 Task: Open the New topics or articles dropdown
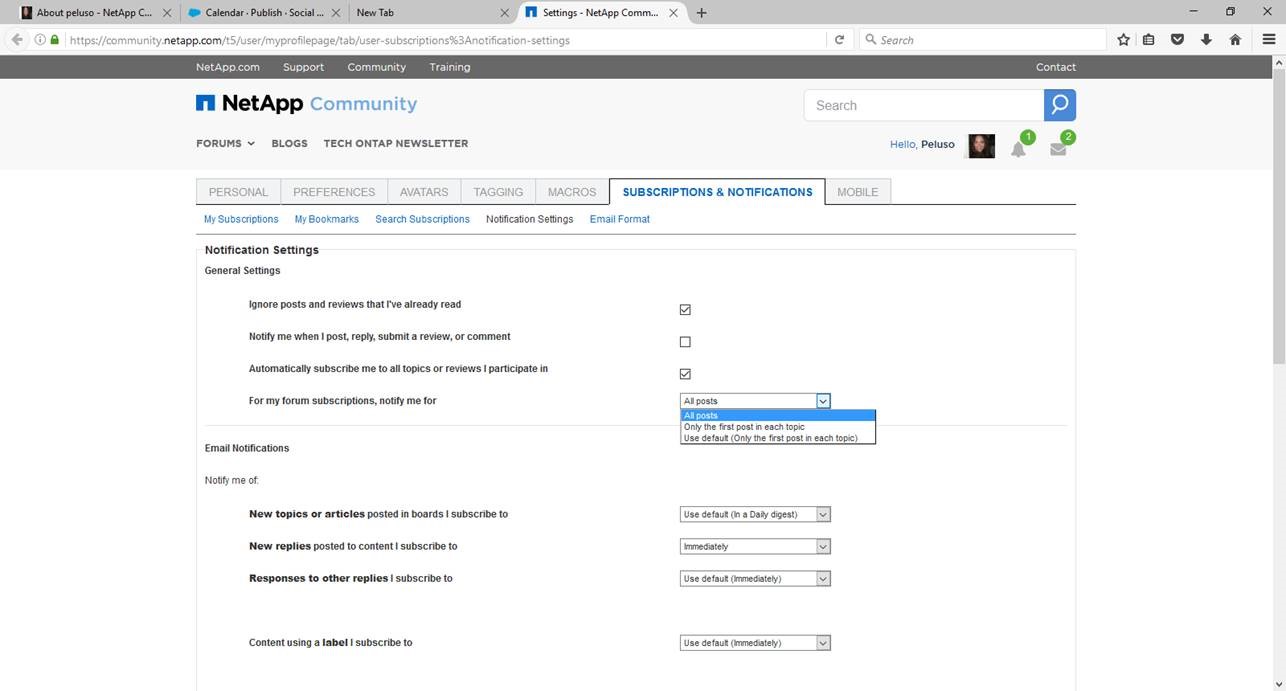pos(755,515)
